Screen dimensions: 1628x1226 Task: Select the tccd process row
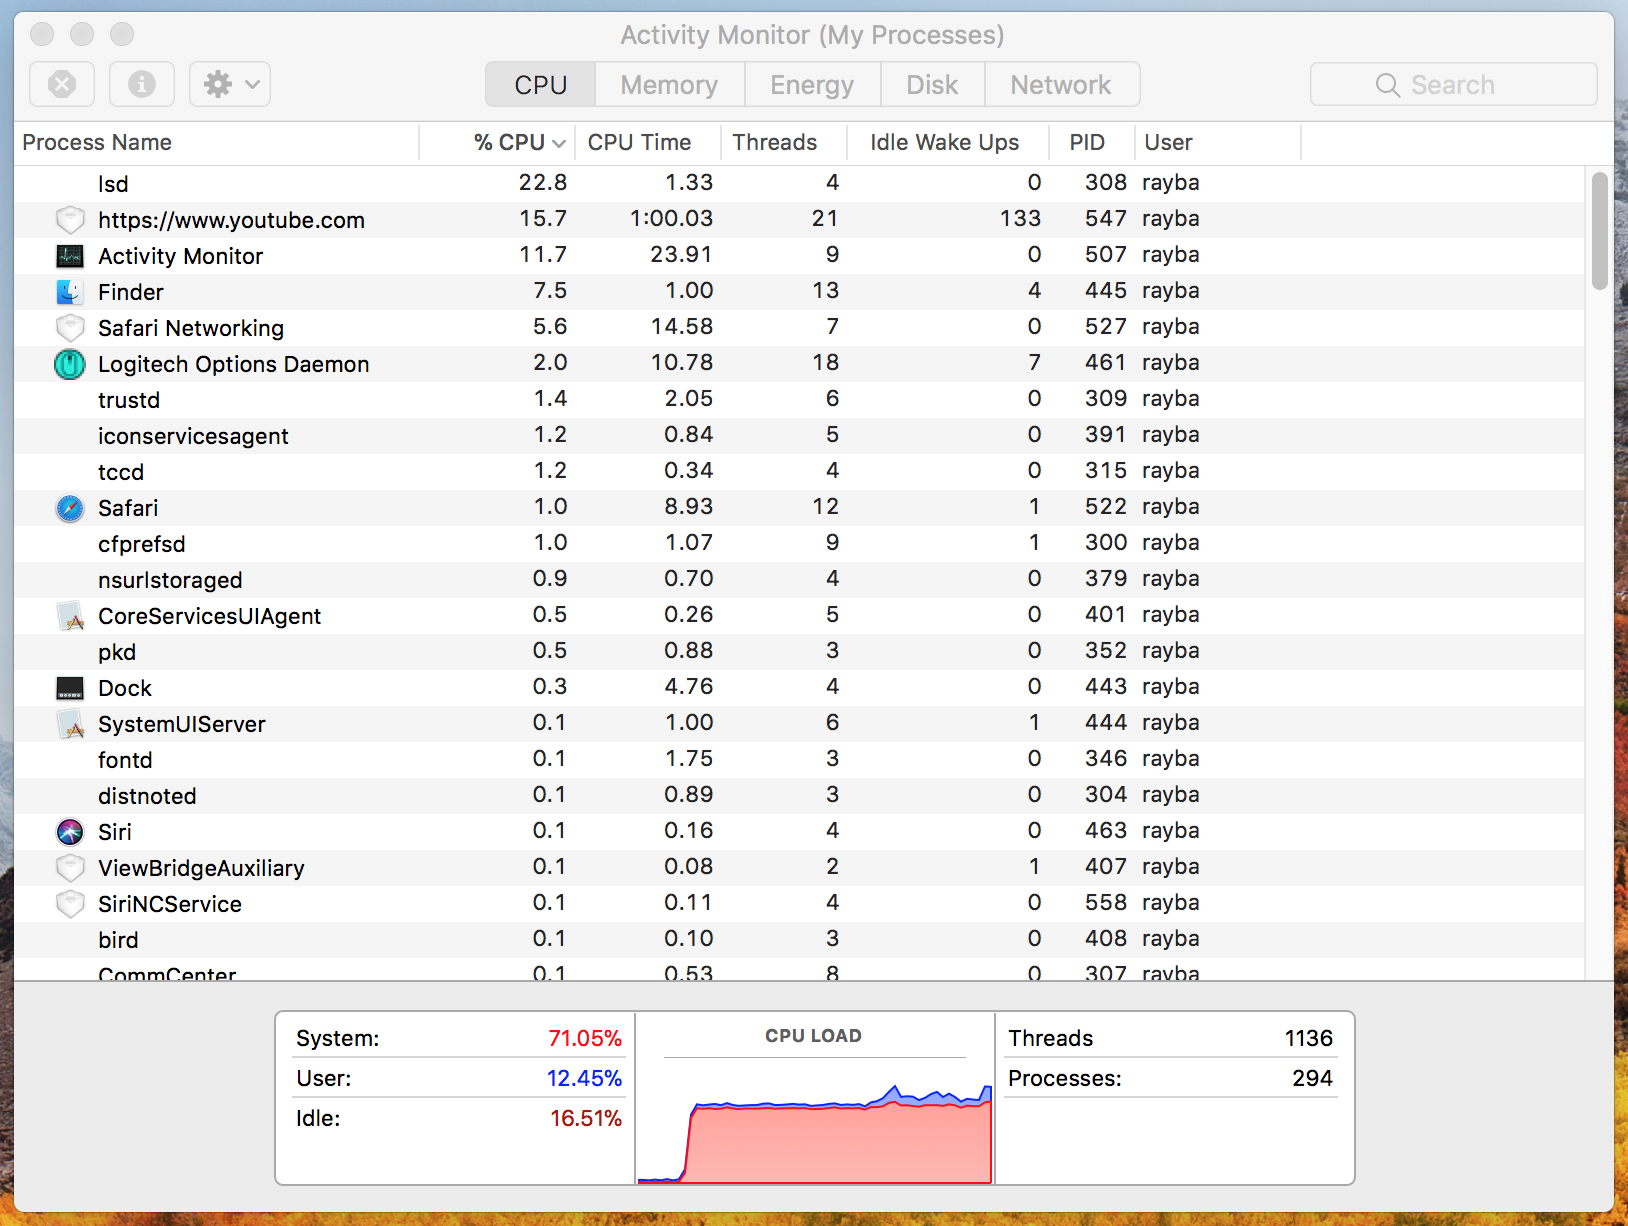tap(799, 471)
